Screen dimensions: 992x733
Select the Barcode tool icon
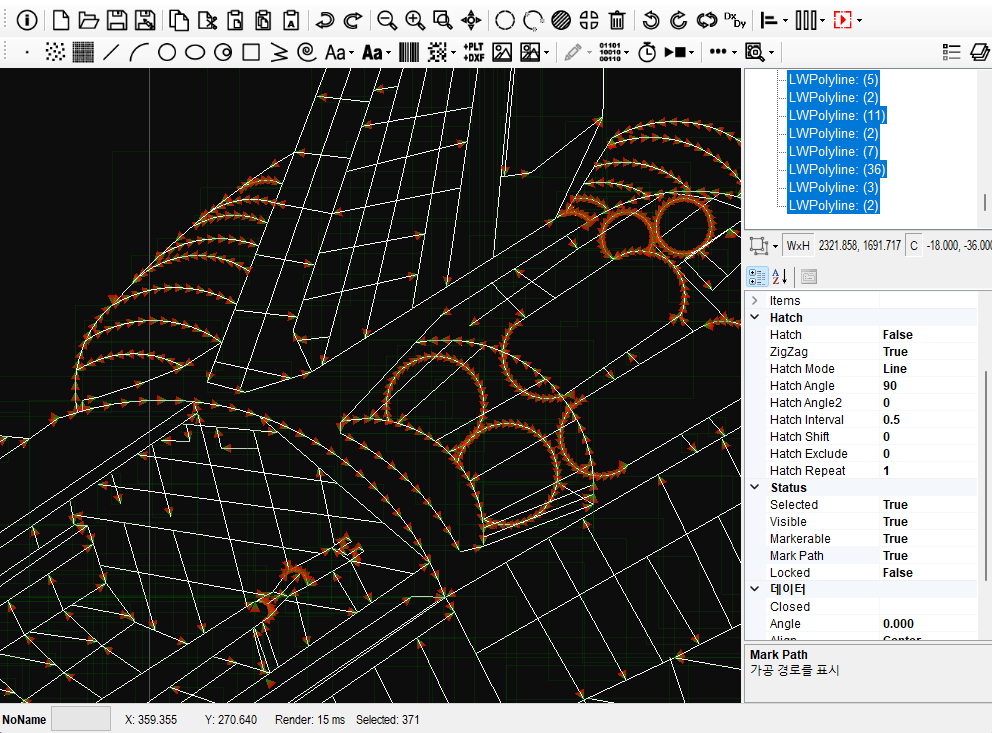(x=409, y=52)
